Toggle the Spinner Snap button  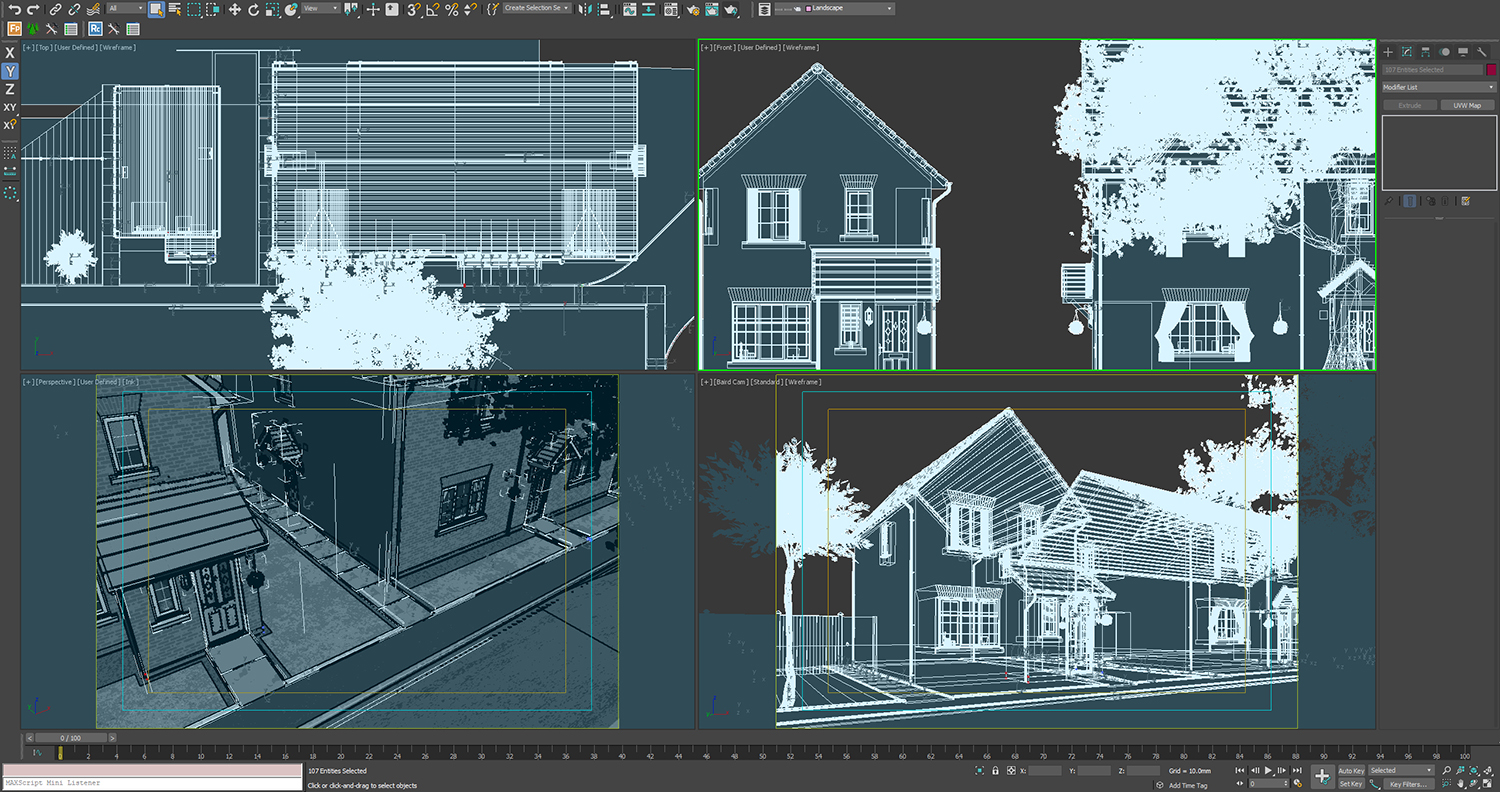click(x=470, y=9)
